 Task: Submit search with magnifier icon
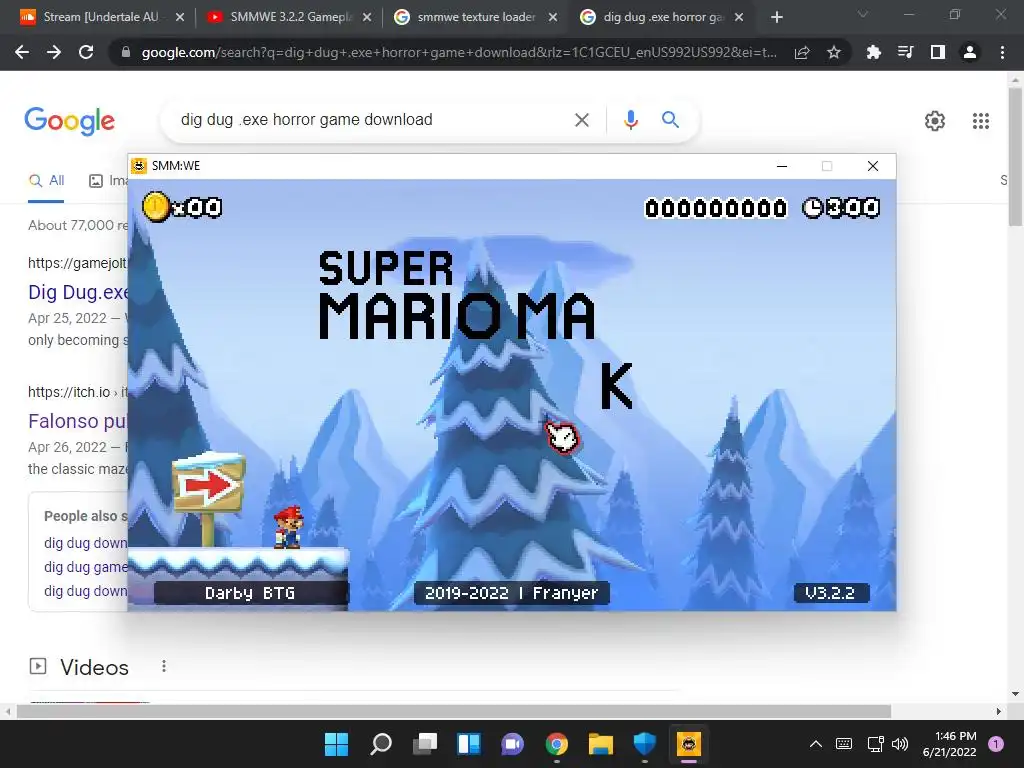tap(670, 120)
